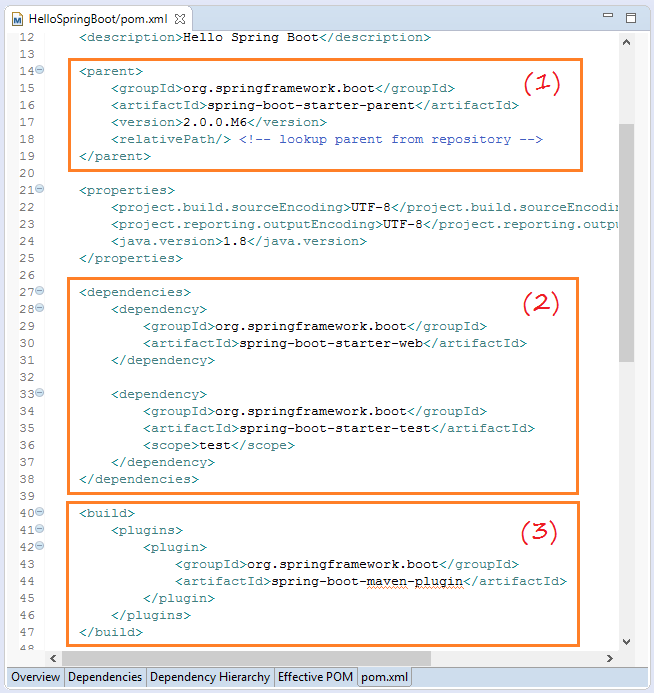The height and width of the screenshot is (693, 654).
Task: Click line number 20 in the gutter
Action: point(27,173)
